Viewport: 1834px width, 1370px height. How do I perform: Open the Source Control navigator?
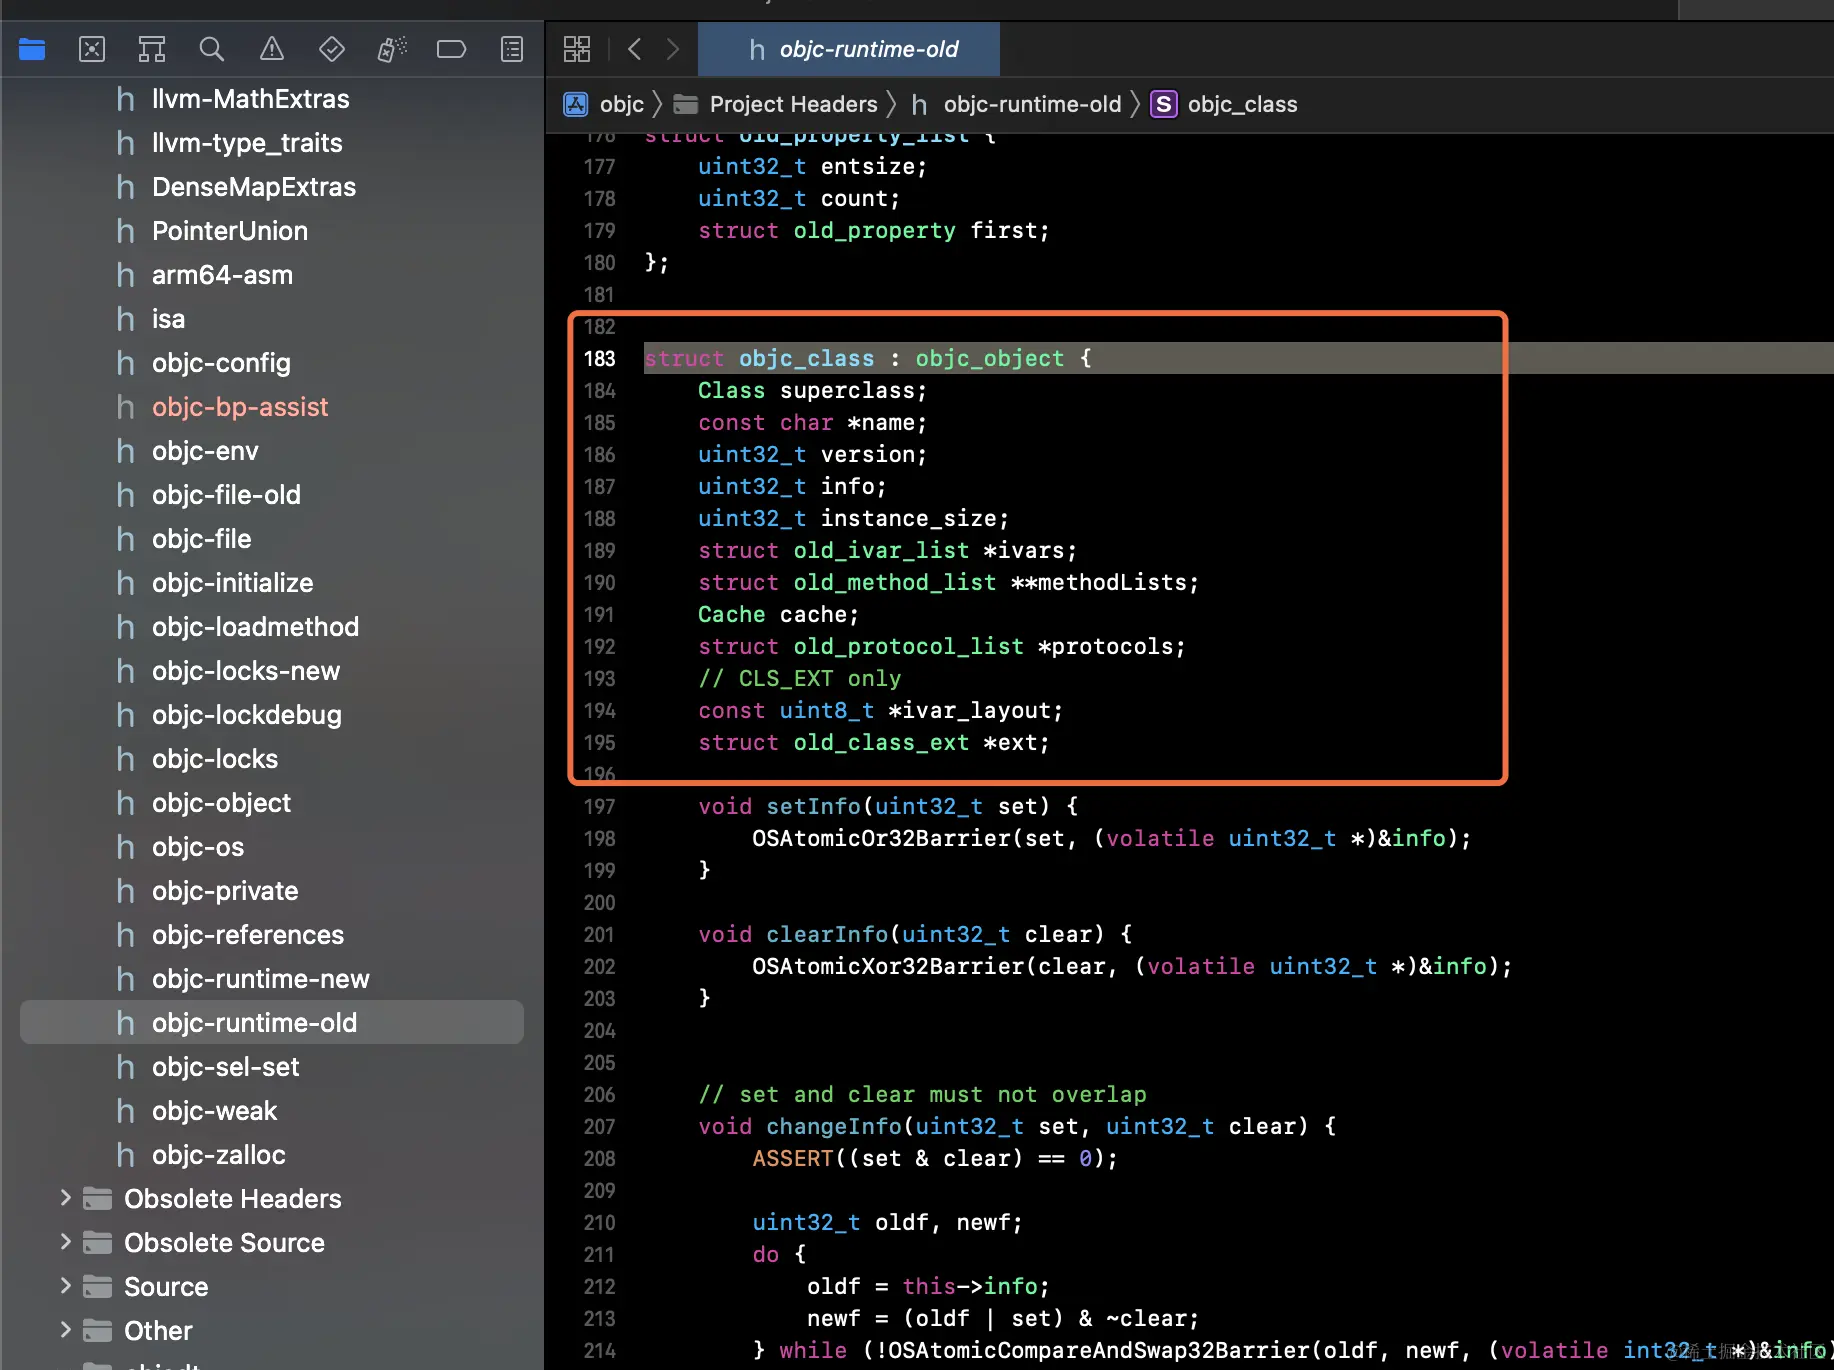[x=92, y=49]
